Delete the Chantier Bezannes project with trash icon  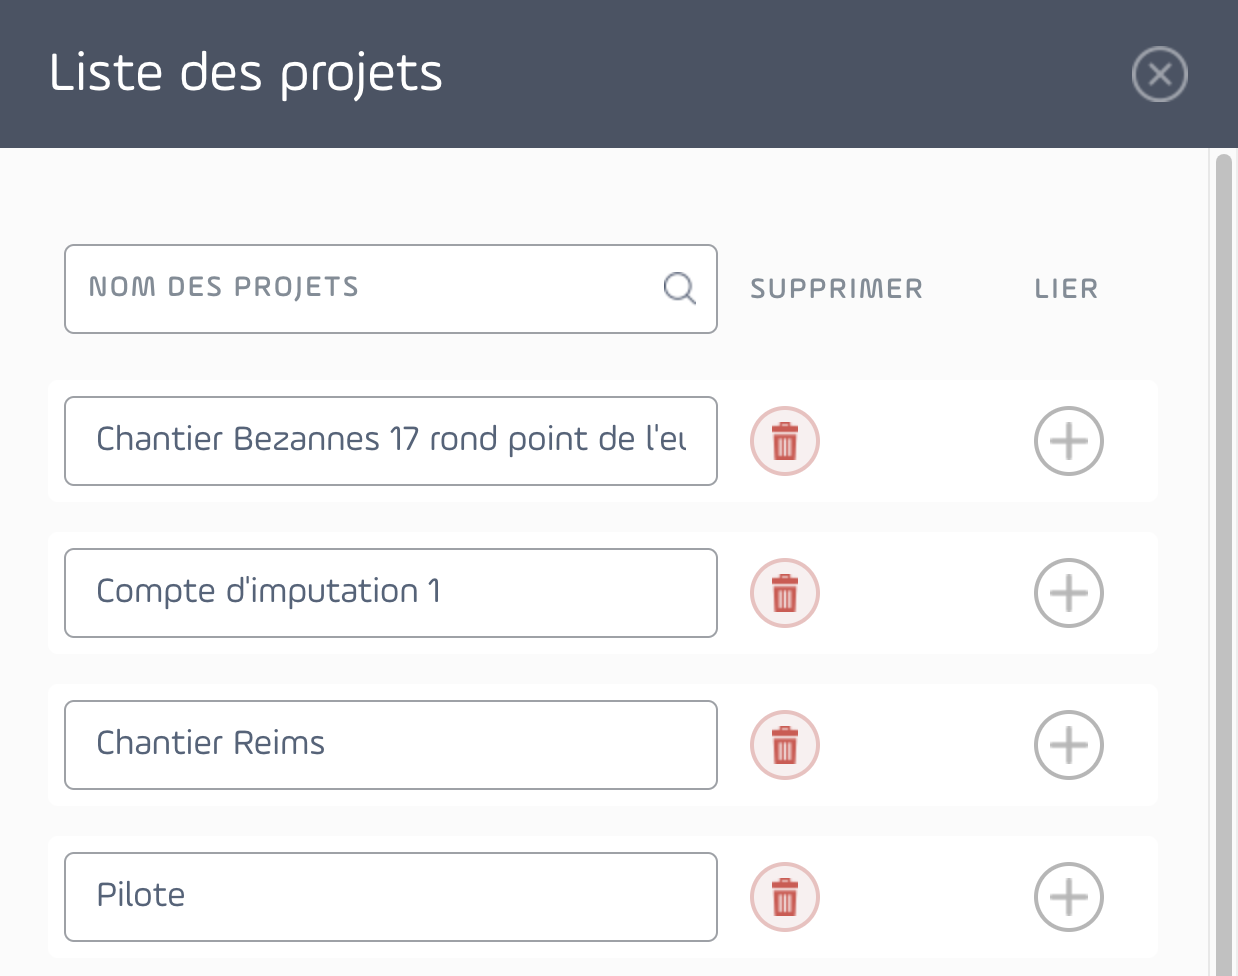coord(785,441)
